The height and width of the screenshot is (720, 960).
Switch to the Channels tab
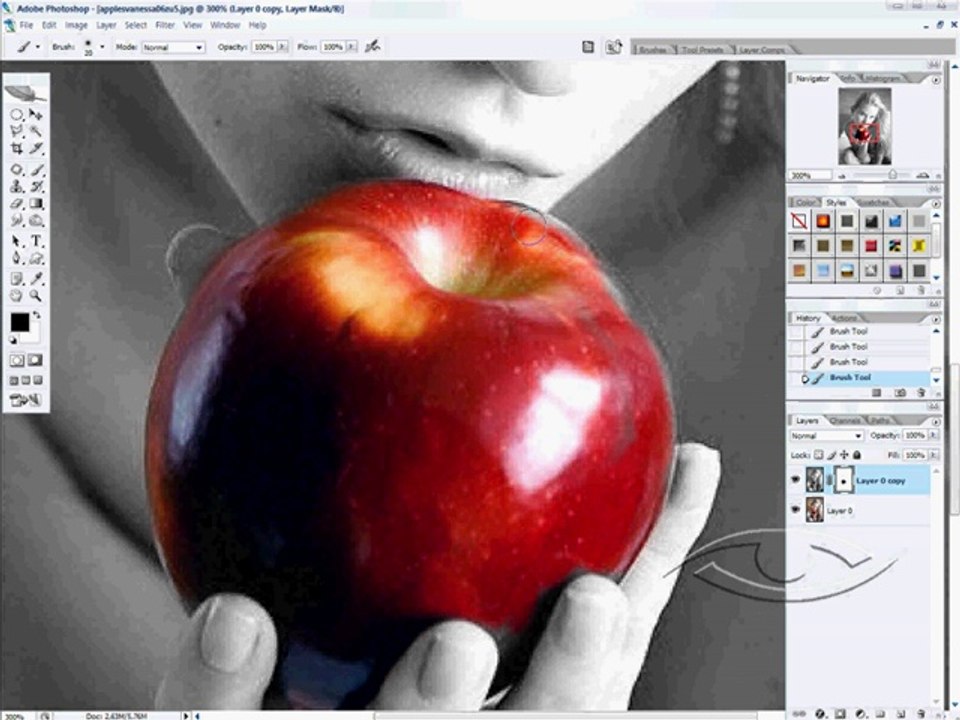(x=844, y=421)
